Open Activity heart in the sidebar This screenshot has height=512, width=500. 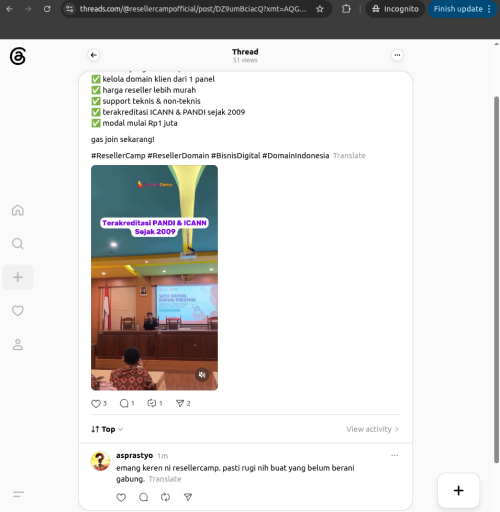(x=18, y=311)
